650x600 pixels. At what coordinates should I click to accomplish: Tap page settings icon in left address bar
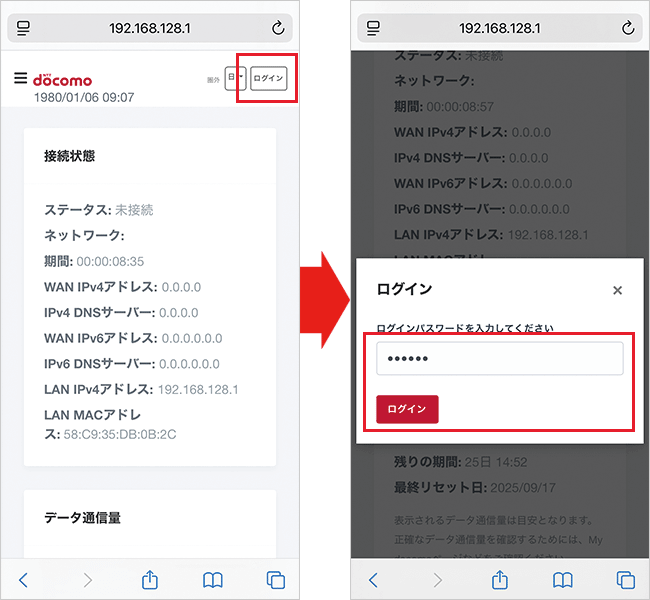coord(24,29)
